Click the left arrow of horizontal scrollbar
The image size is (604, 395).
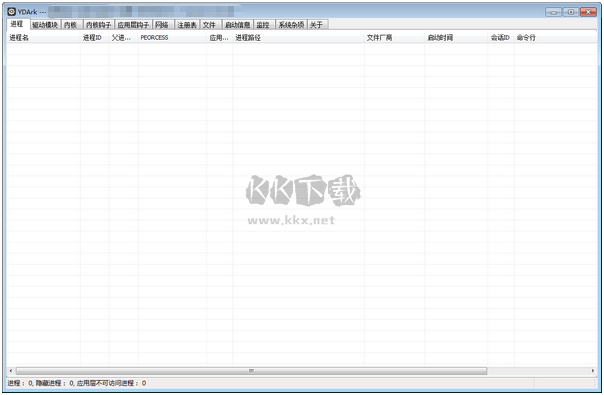[x=10, y=371]
